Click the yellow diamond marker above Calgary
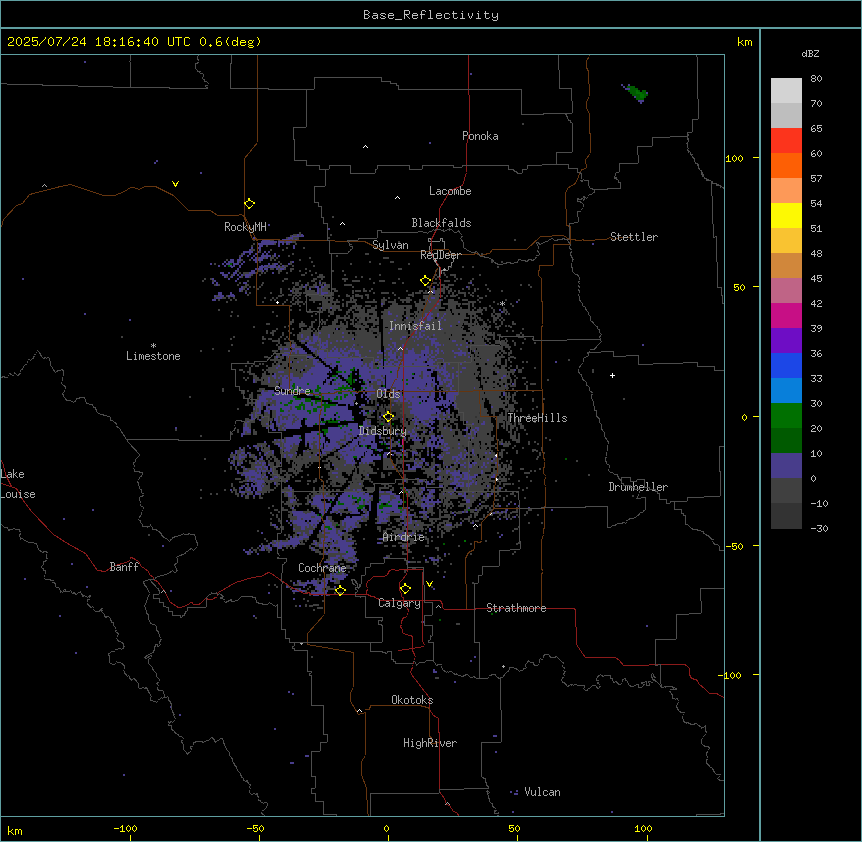862x842 pixels. coord(405,589)
